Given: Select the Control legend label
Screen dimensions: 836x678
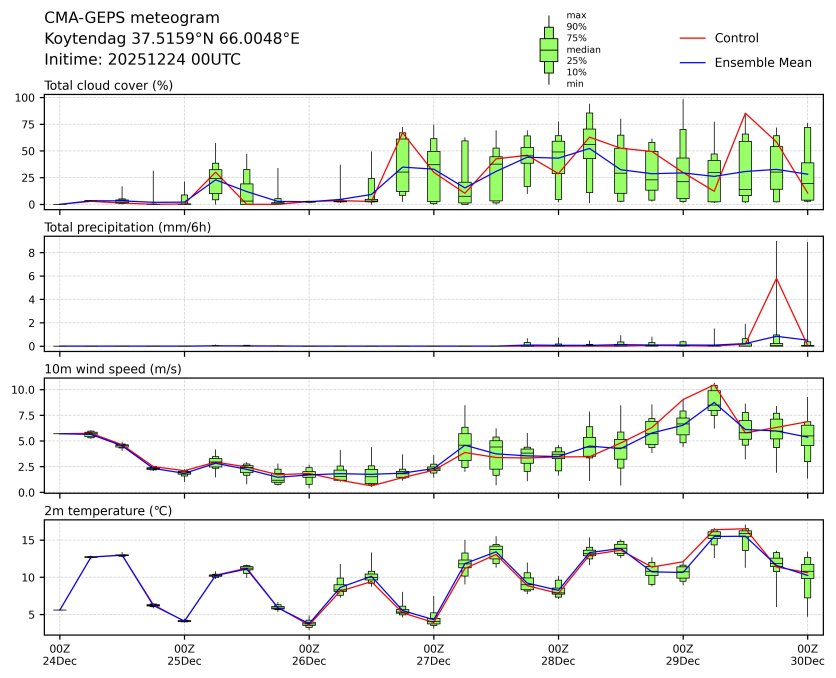Looking at the screenshot, I should coord(736,38).
